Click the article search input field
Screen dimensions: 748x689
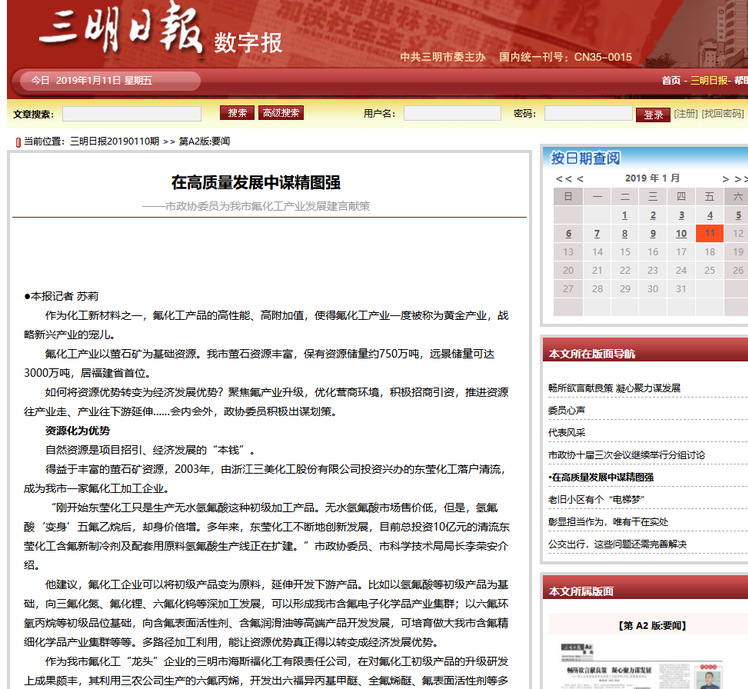pos(132,114)
